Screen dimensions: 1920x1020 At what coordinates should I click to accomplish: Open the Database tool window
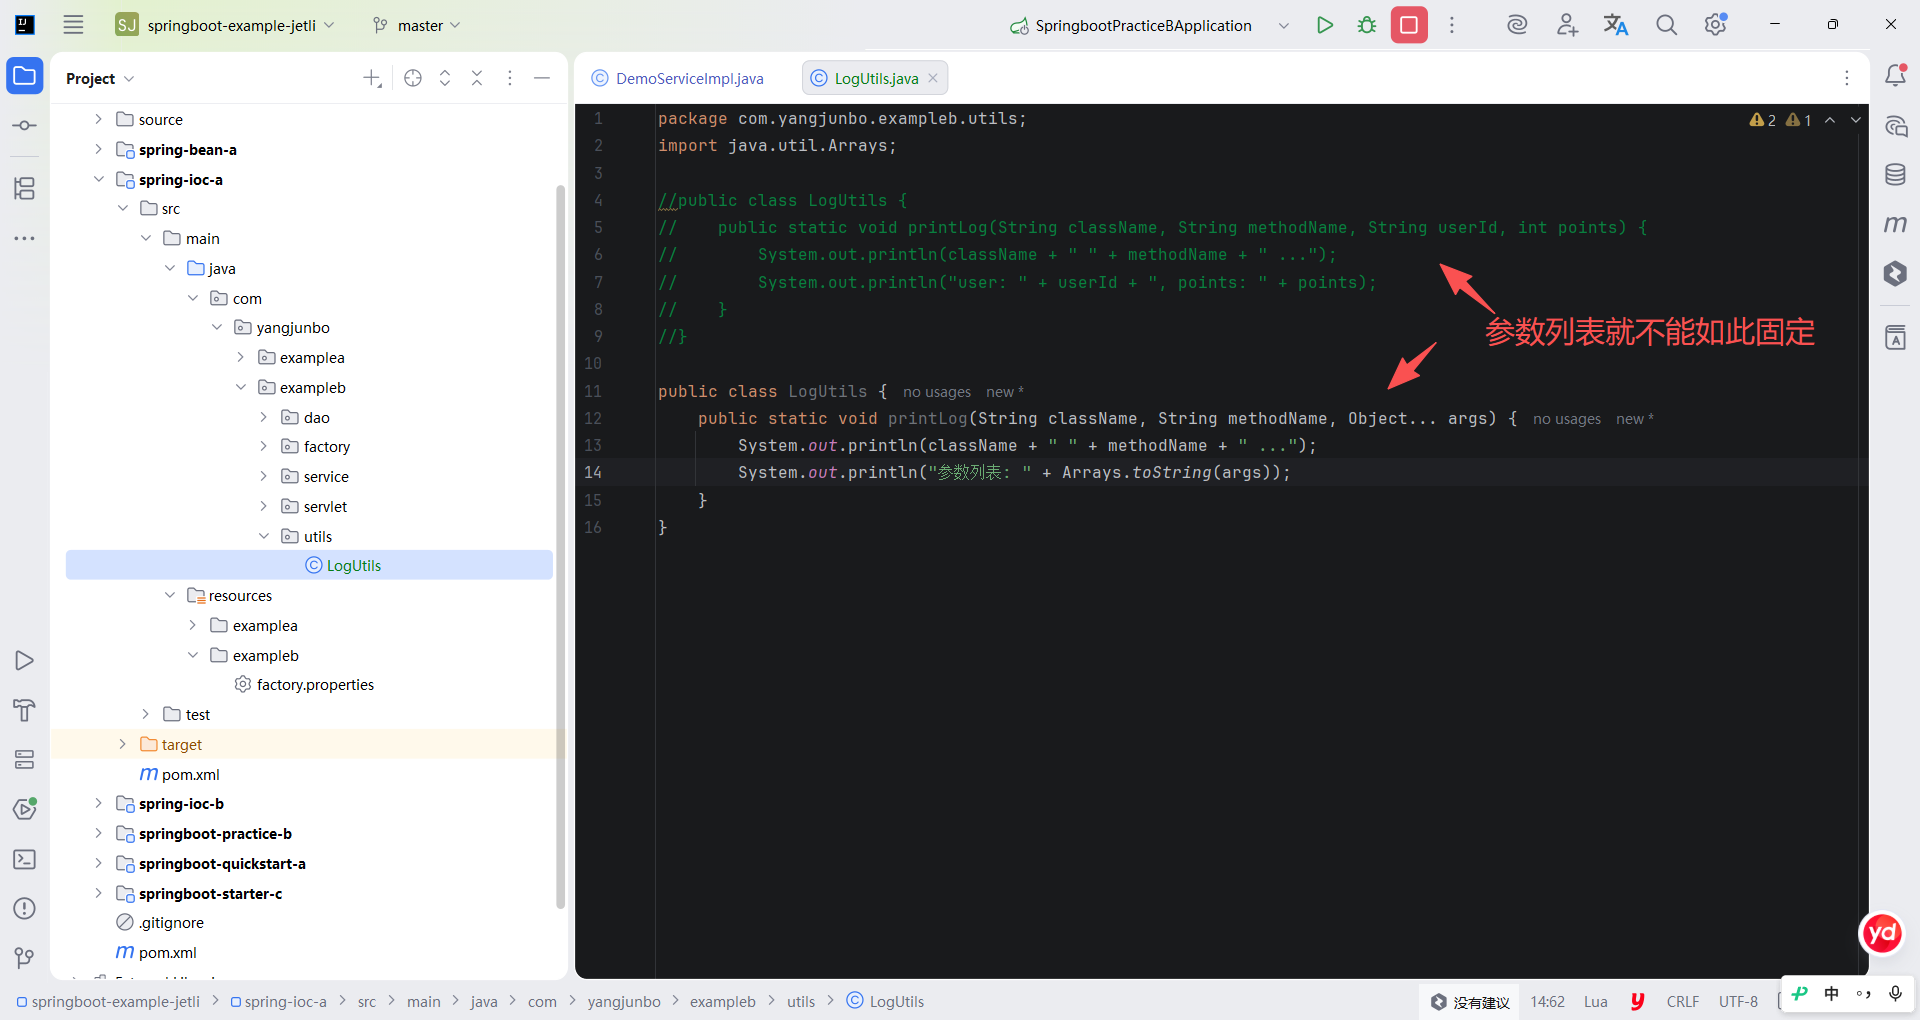[1895, 175]
